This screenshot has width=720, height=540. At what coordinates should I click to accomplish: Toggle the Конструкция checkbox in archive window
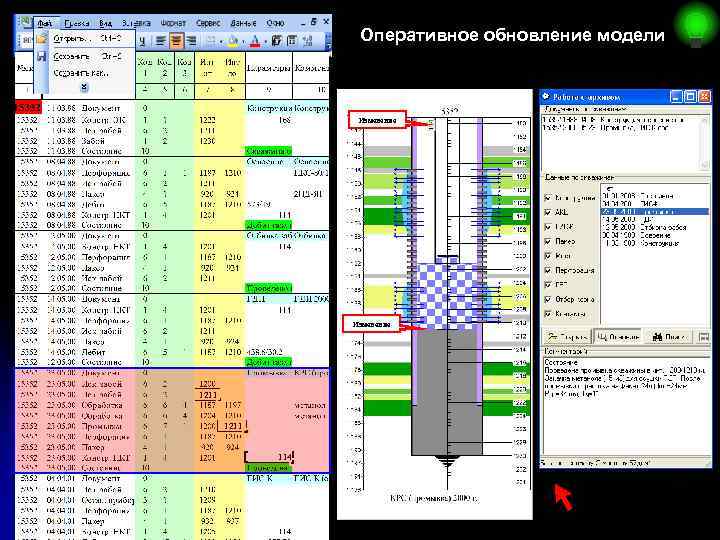[x=547, y=198]
